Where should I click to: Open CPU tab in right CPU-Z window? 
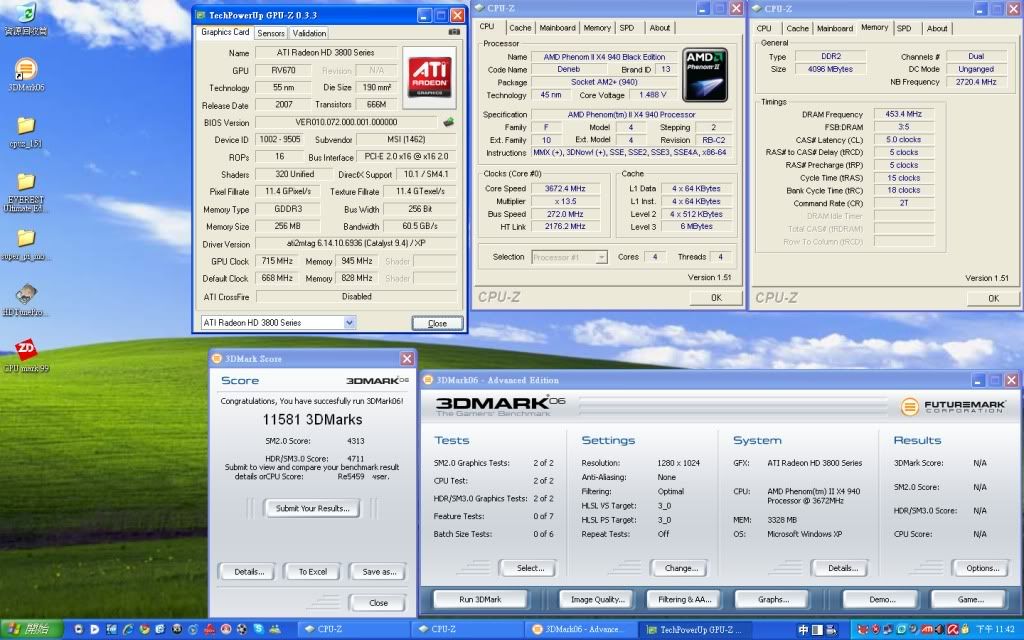pos(764,28)
